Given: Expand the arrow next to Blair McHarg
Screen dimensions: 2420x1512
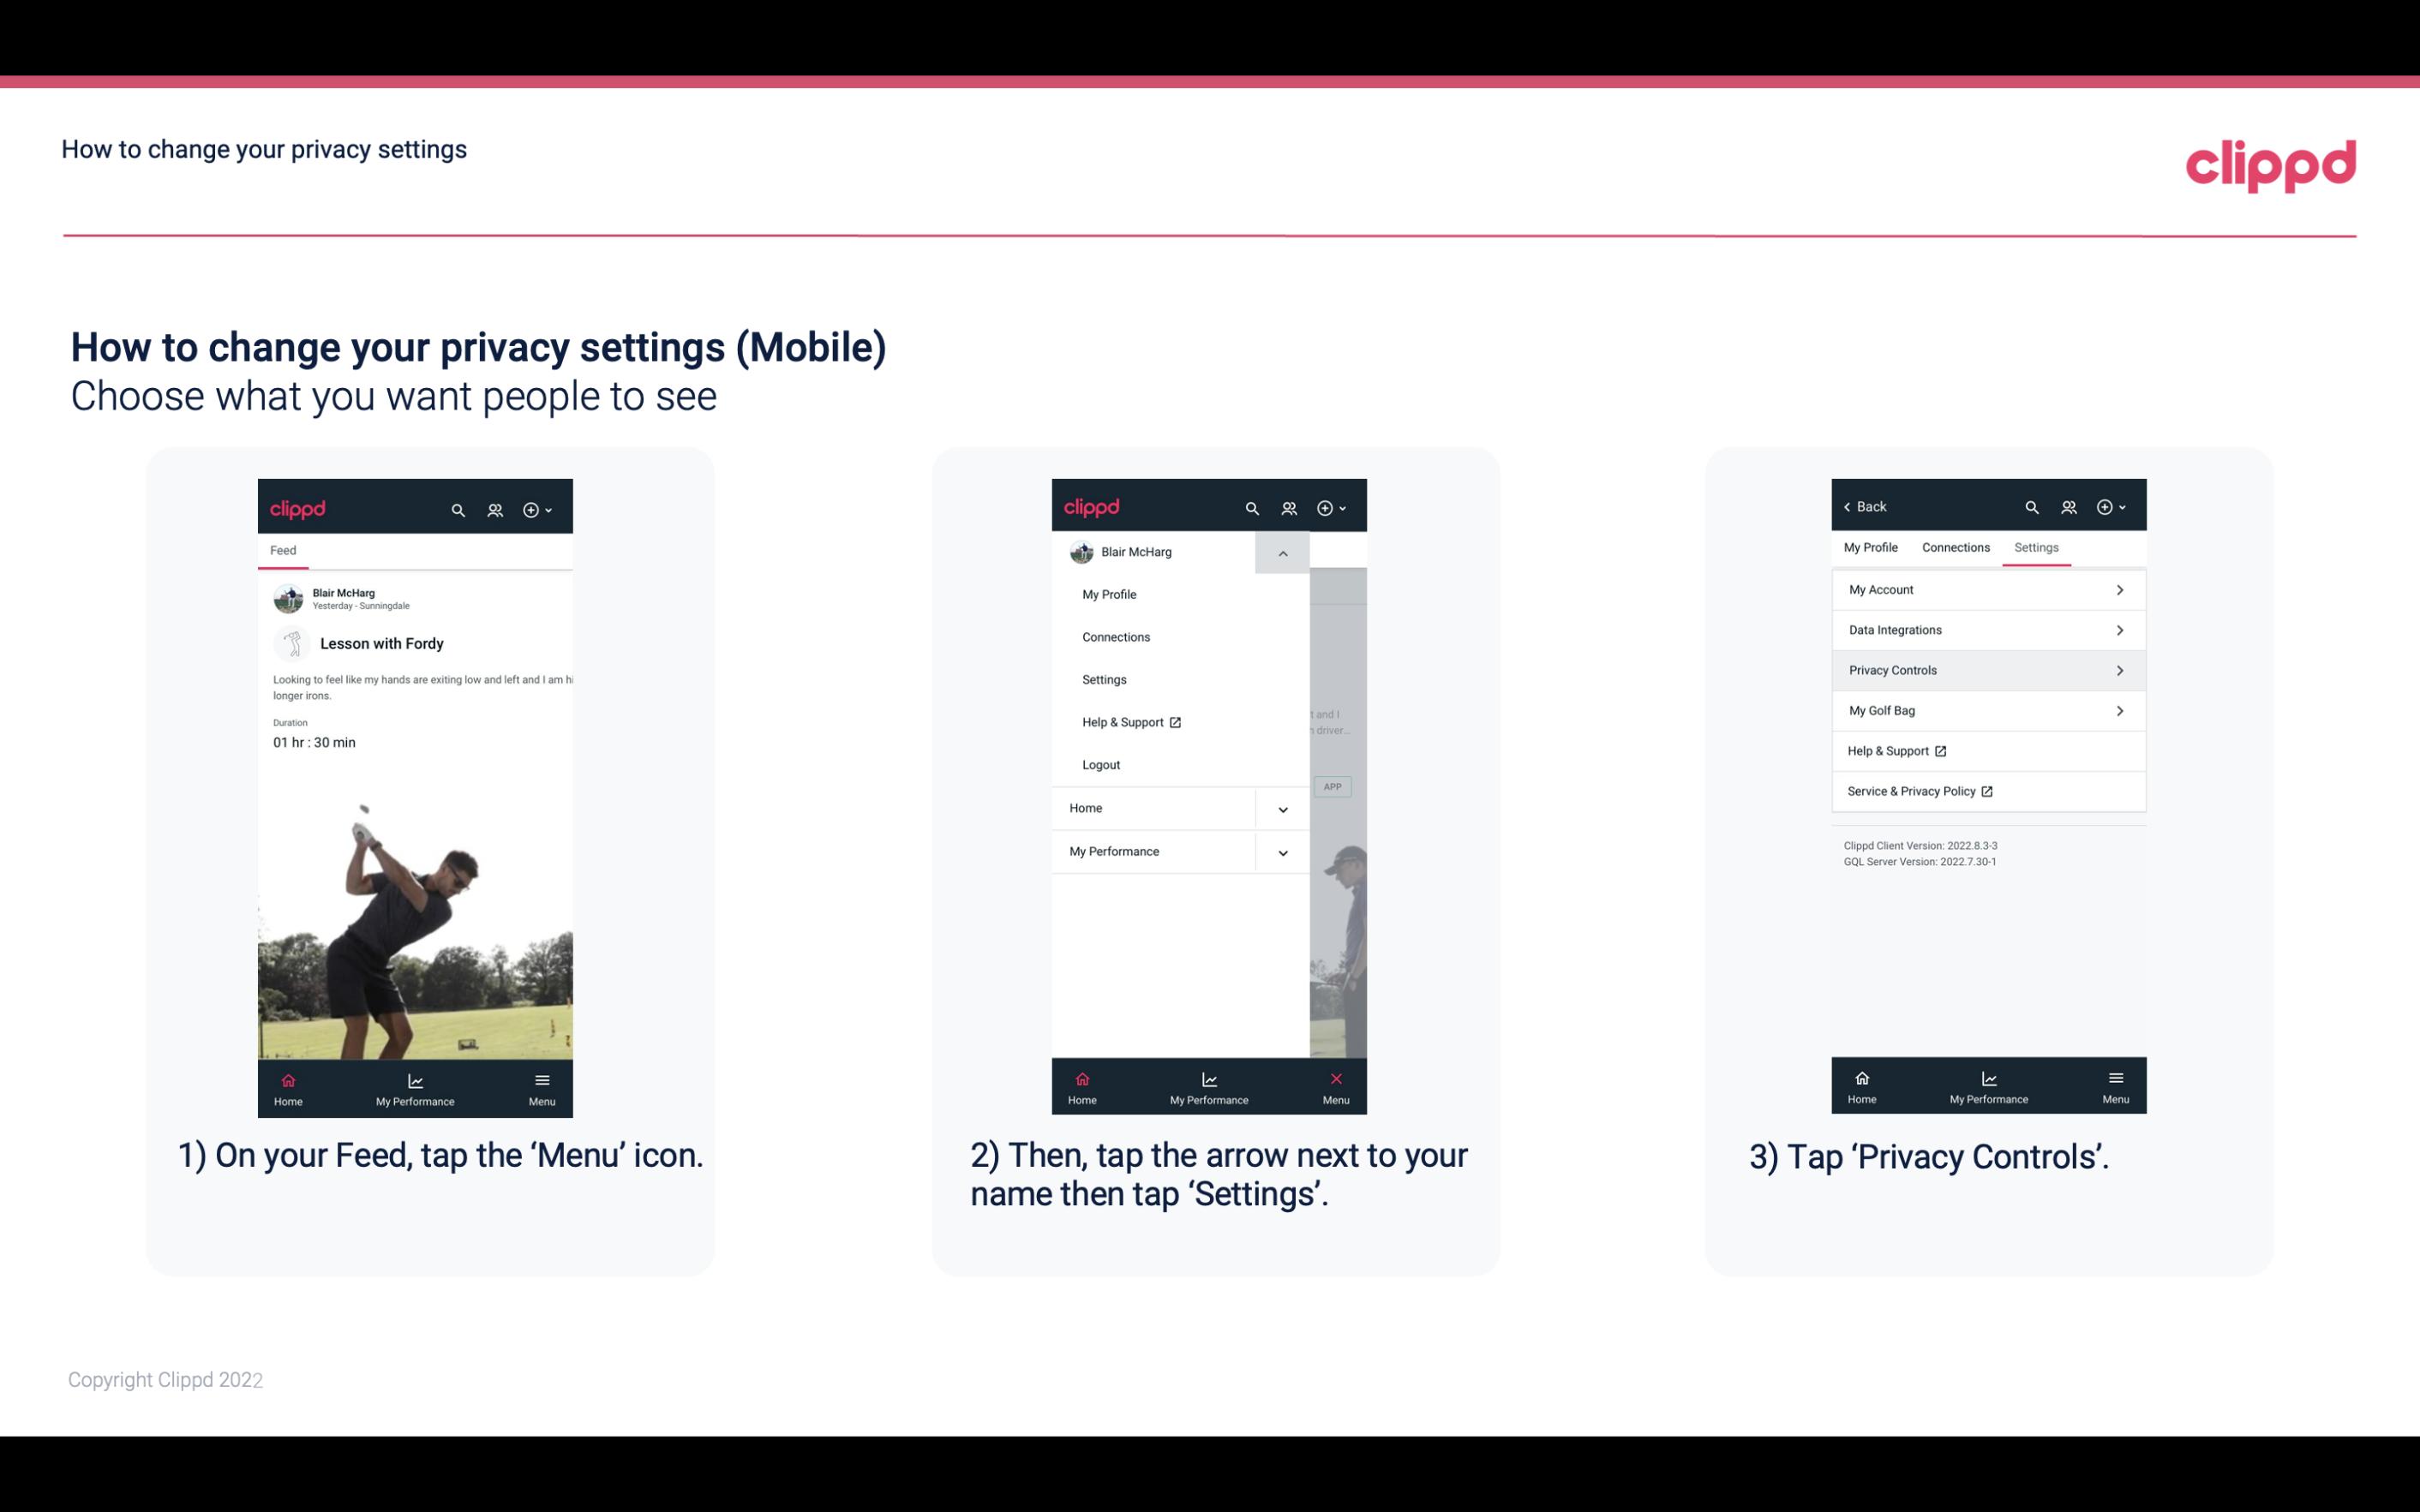Looking at the screenshot, I should pos(1282,553).
